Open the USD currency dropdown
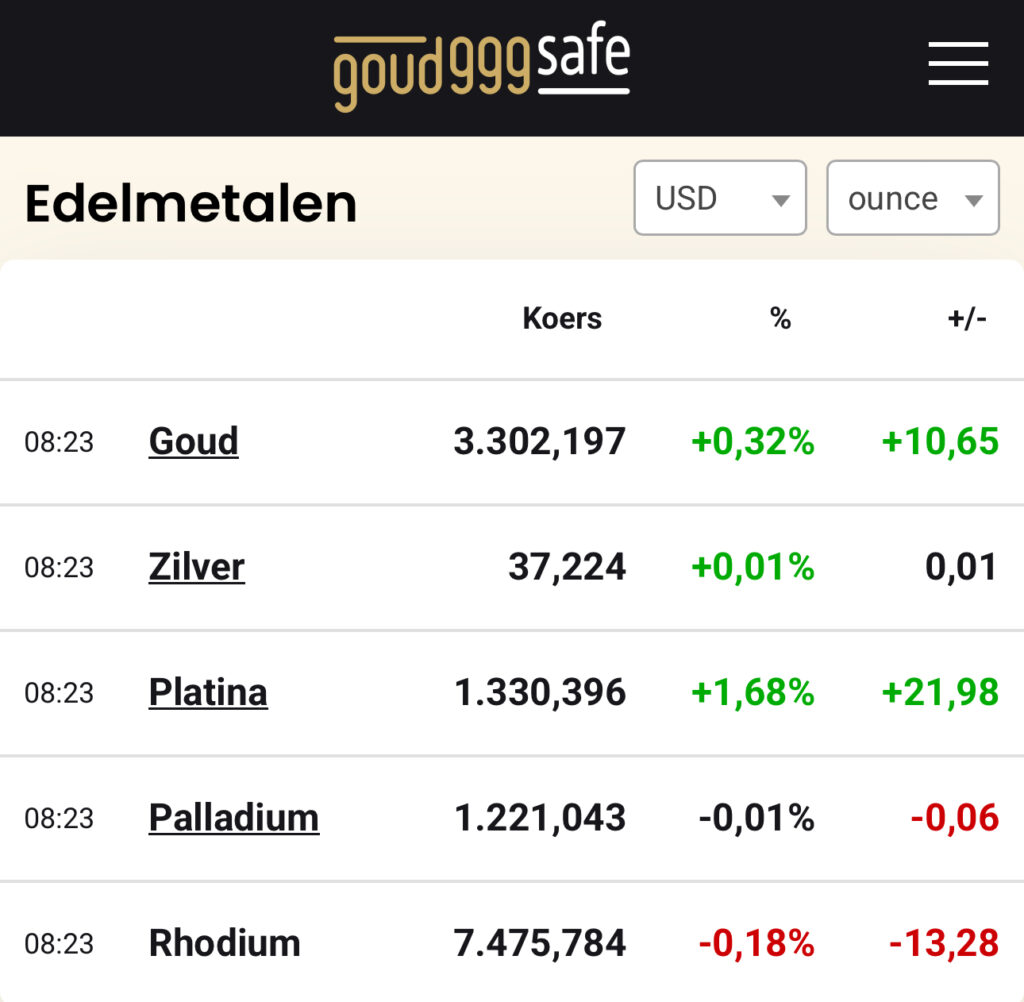 tap(719, 198)
